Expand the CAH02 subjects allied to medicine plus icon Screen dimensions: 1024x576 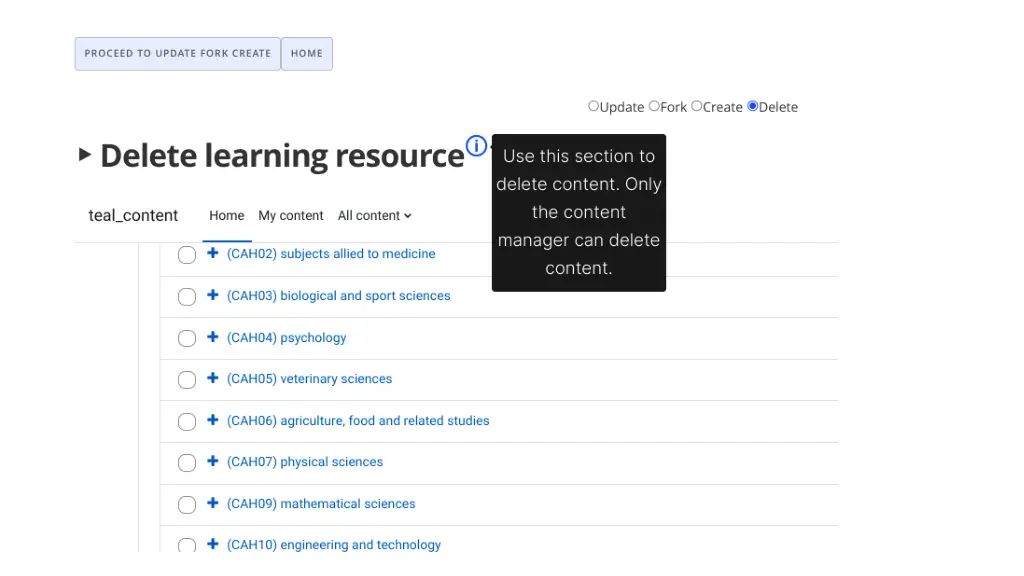[x=212, y=253]
